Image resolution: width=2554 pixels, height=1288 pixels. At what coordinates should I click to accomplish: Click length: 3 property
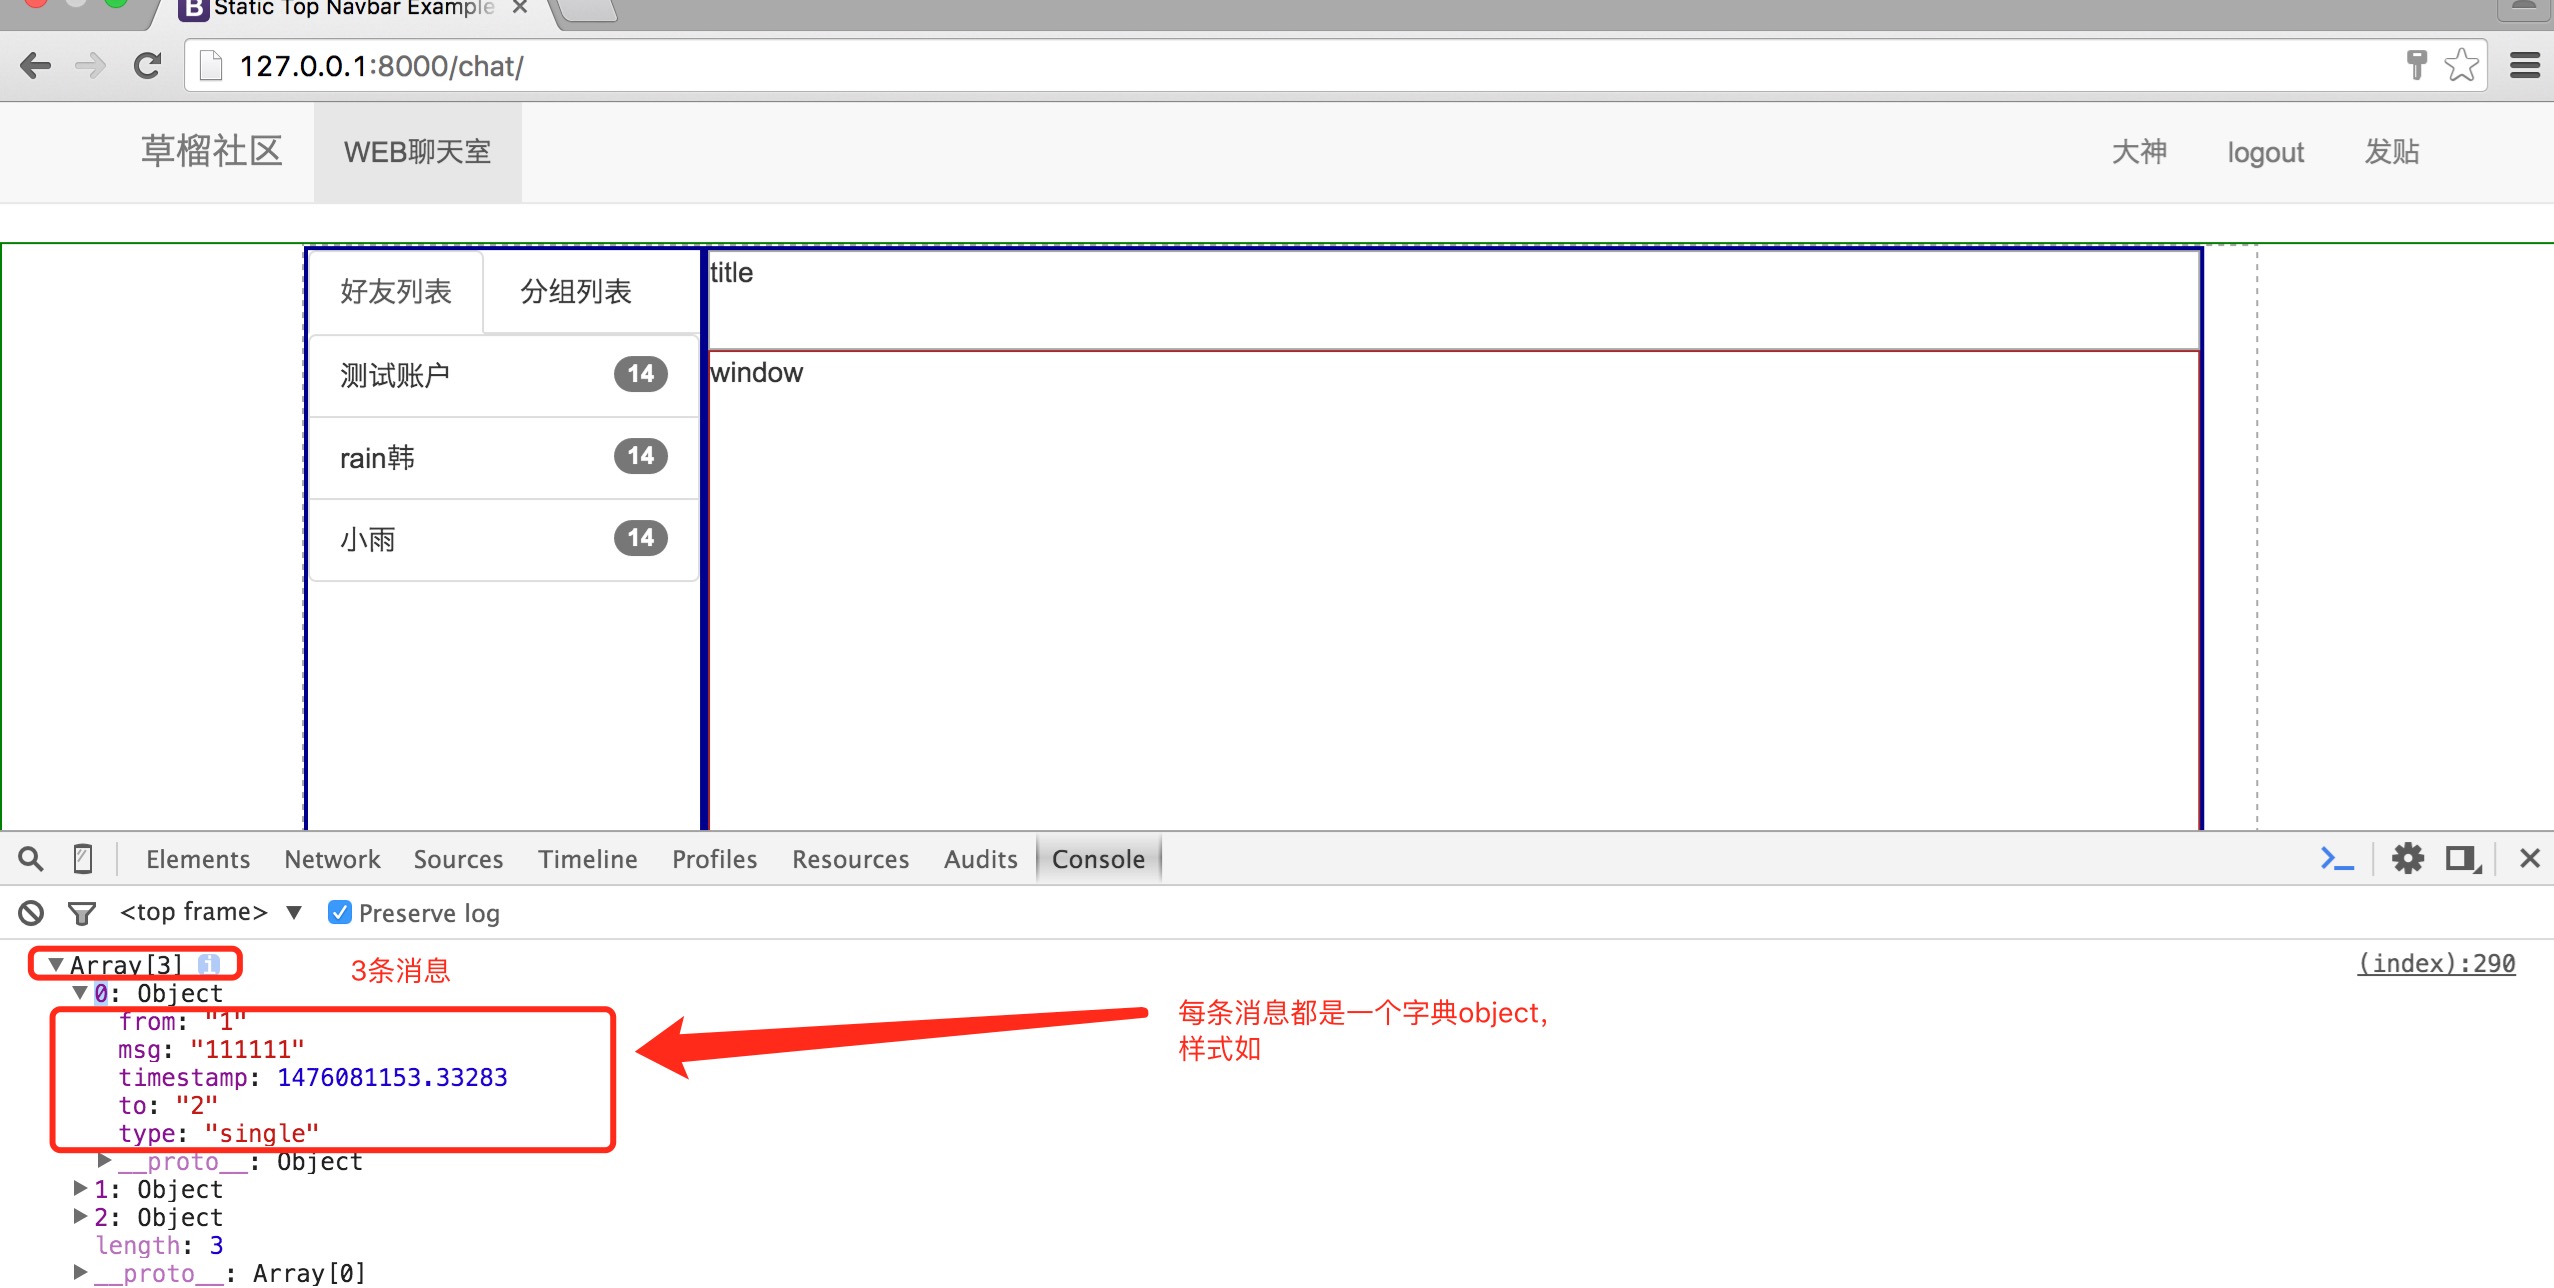159,1245
